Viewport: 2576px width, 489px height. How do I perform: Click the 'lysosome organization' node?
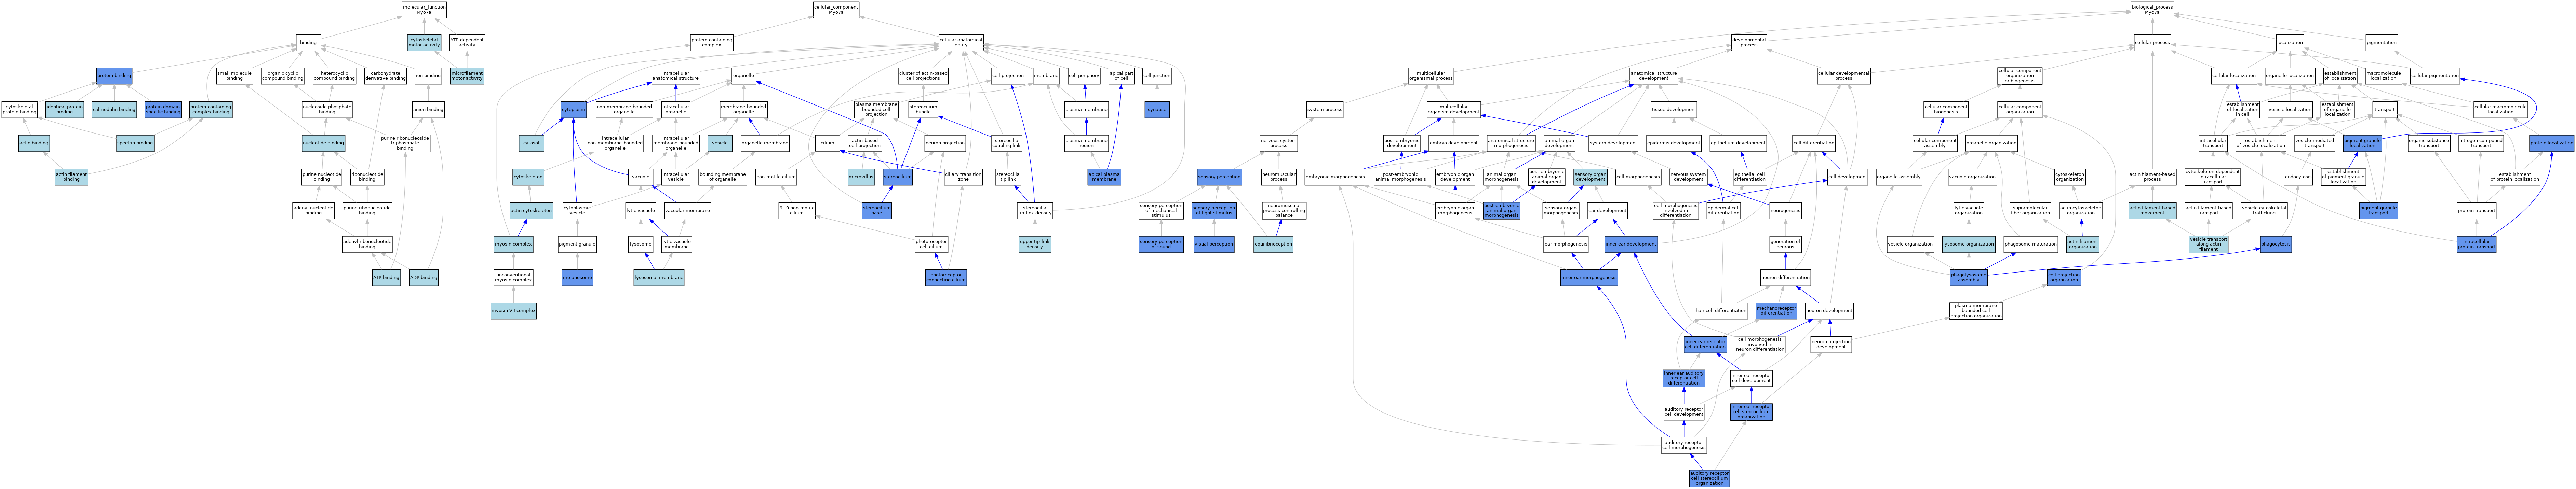pyautogui.click(x=1969, y=244)
